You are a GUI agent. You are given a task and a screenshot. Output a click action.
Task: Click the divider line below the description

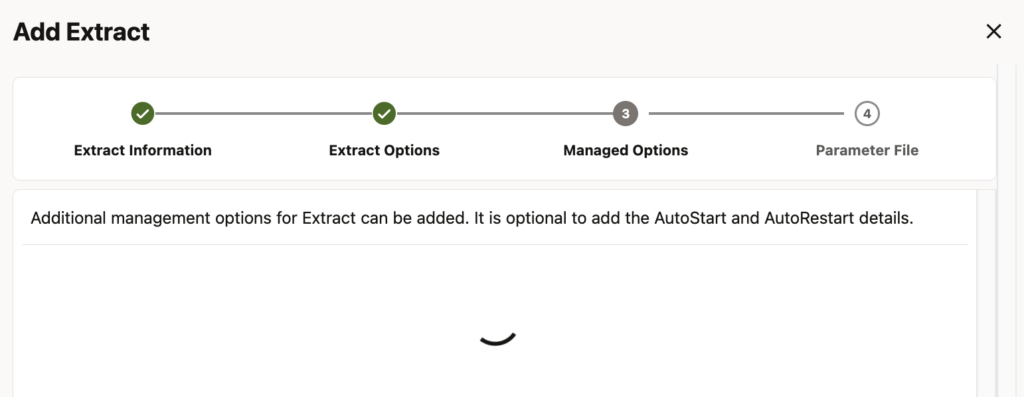click(x=494, y=245)
